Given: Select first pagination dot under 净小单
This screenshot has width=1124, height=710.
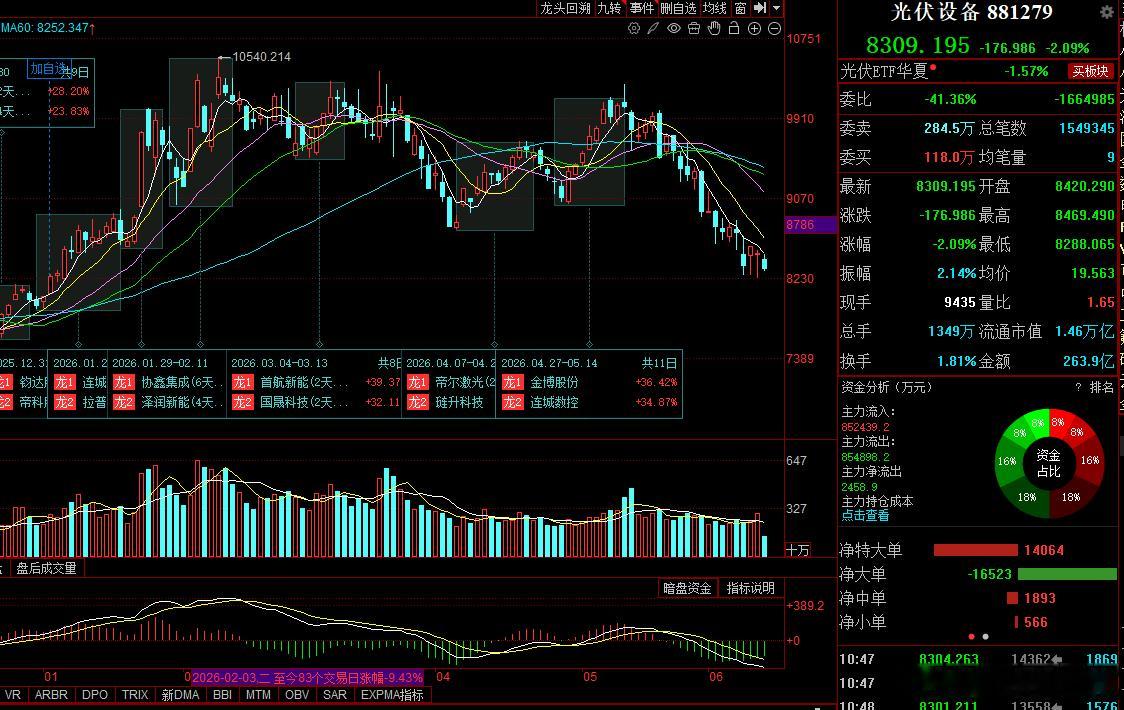Looking at the screenshot, I should pyautogui.click(x=971, y=636).
